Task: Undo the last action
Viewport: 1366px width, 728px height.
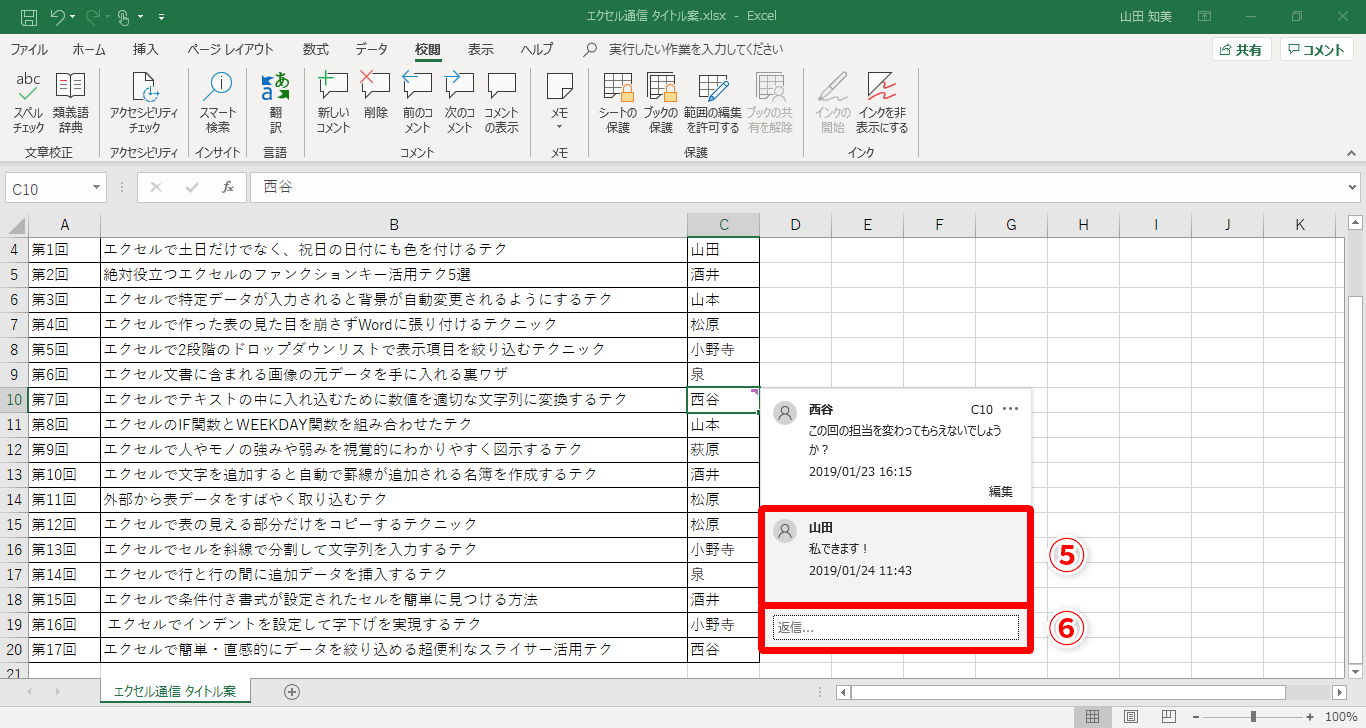Action: (x=57, y=17)
